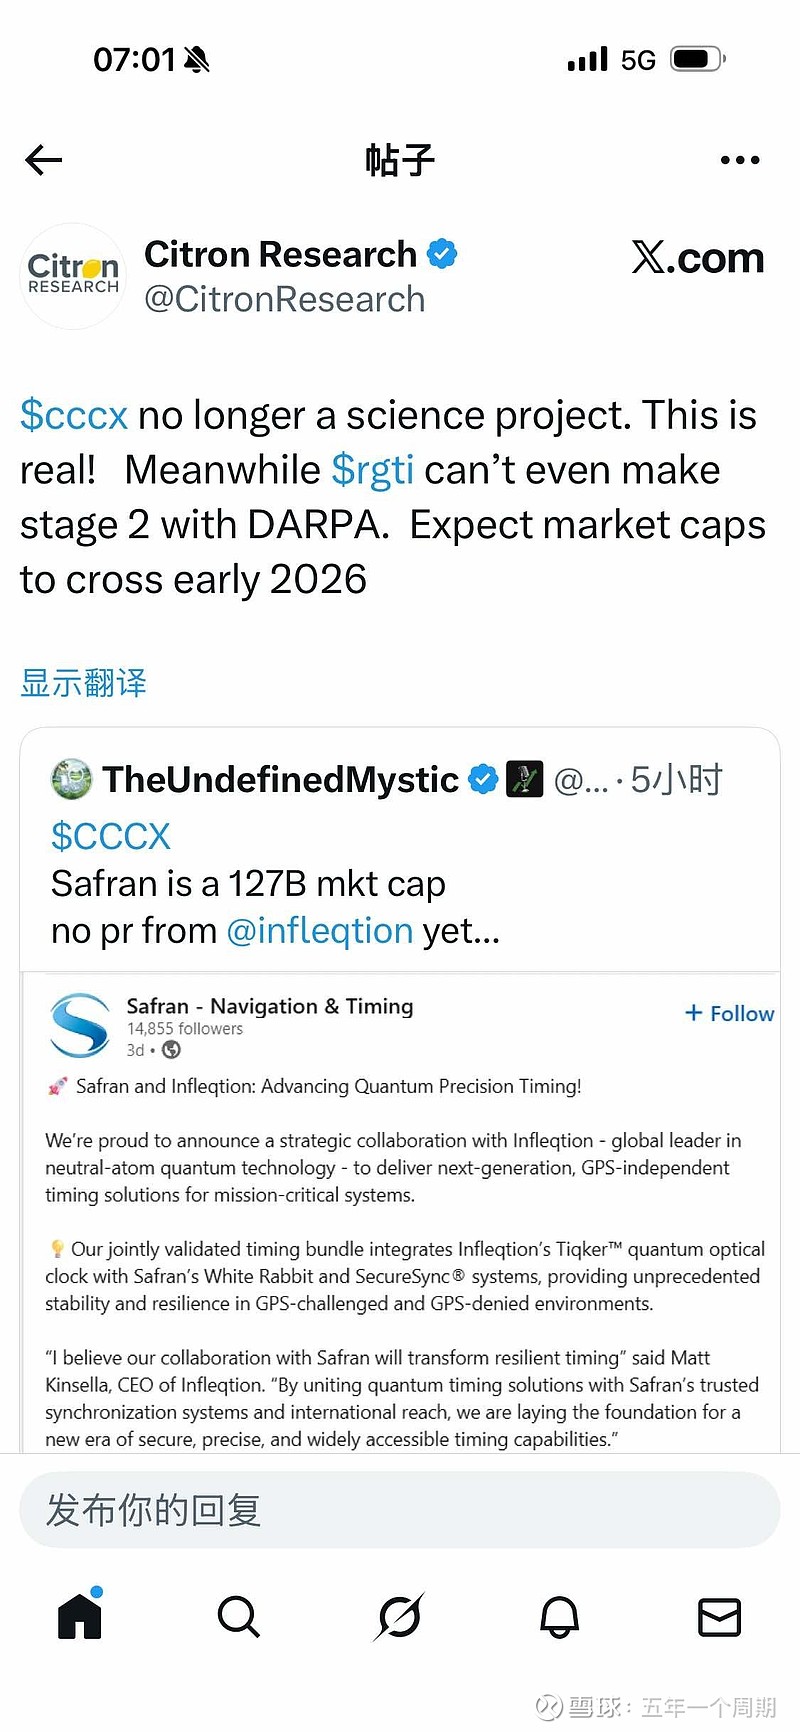800x1732 pixels.
Task: Open Citron Research profile avatar
Action: coord(73,276)
